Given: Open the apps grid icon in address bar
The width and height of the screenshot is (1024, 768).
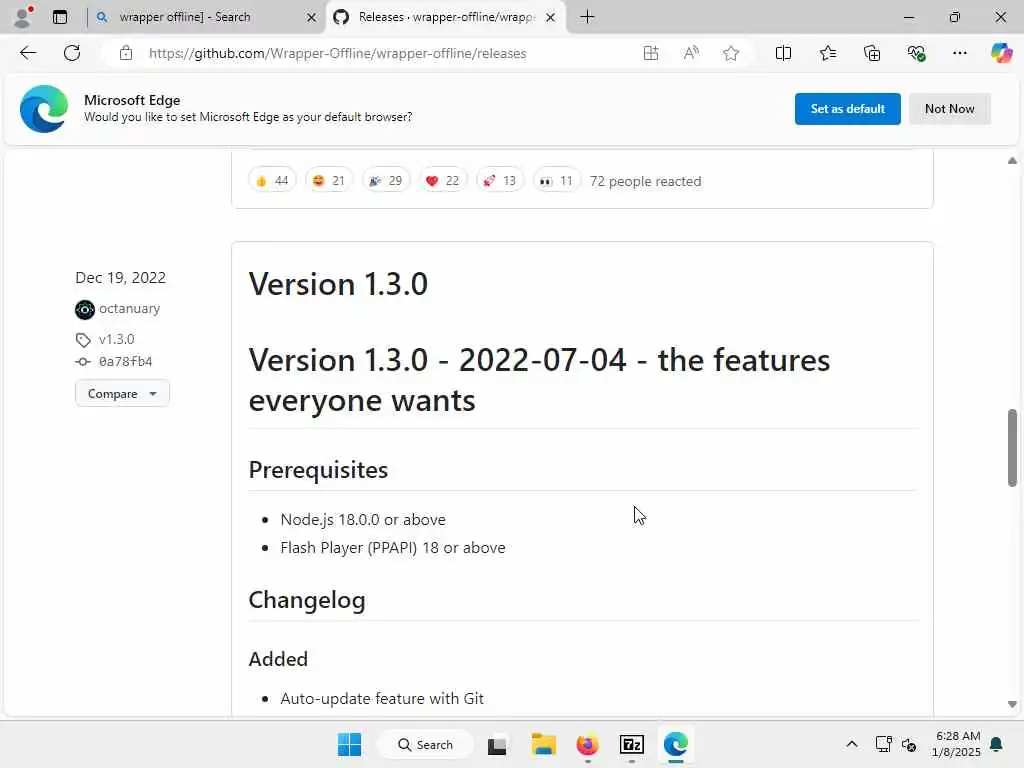Looking at the screenshot, I should pos(650,54).
